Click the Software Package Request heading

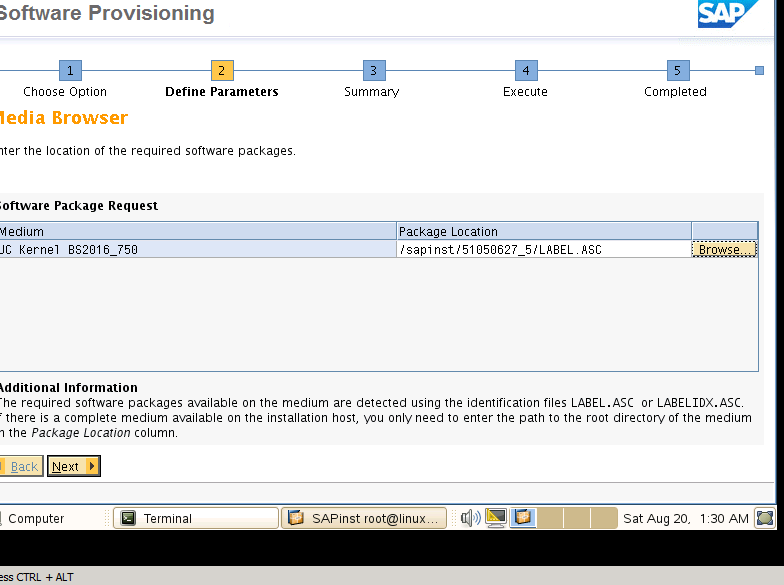click(x=78, y=206)
